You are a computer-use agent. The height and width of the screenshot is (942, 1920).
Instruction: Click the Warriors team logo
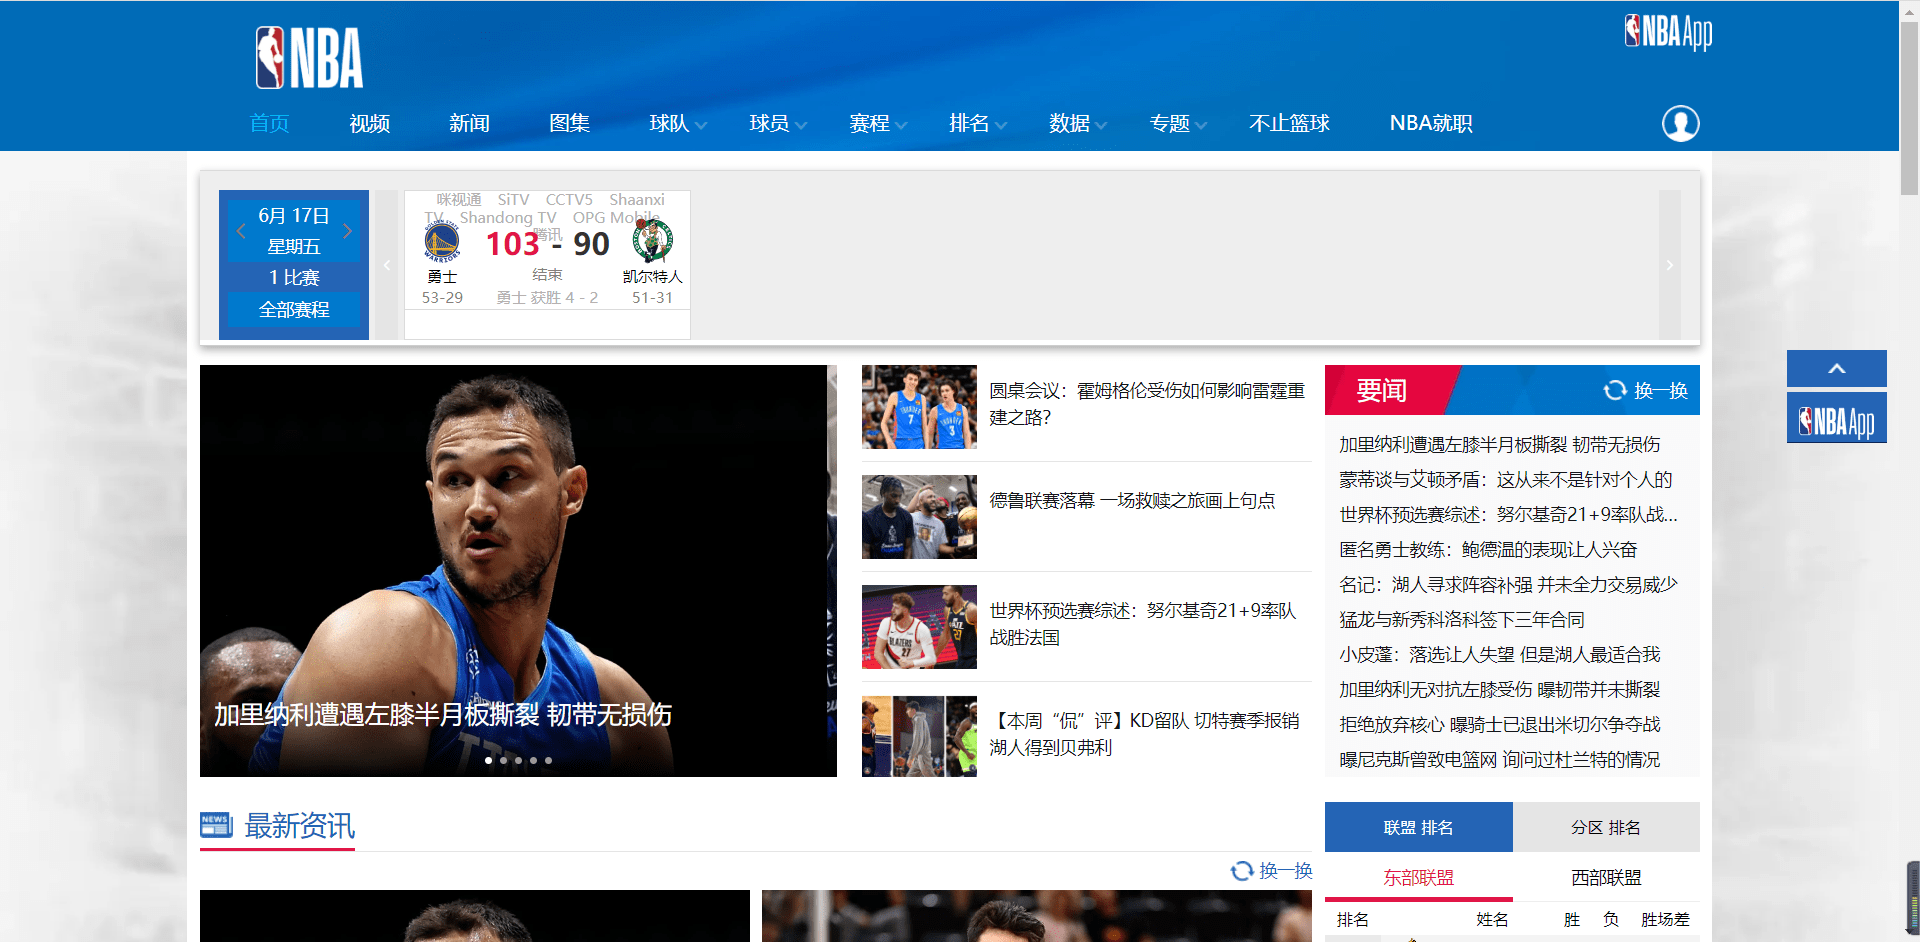pos(442,242)
